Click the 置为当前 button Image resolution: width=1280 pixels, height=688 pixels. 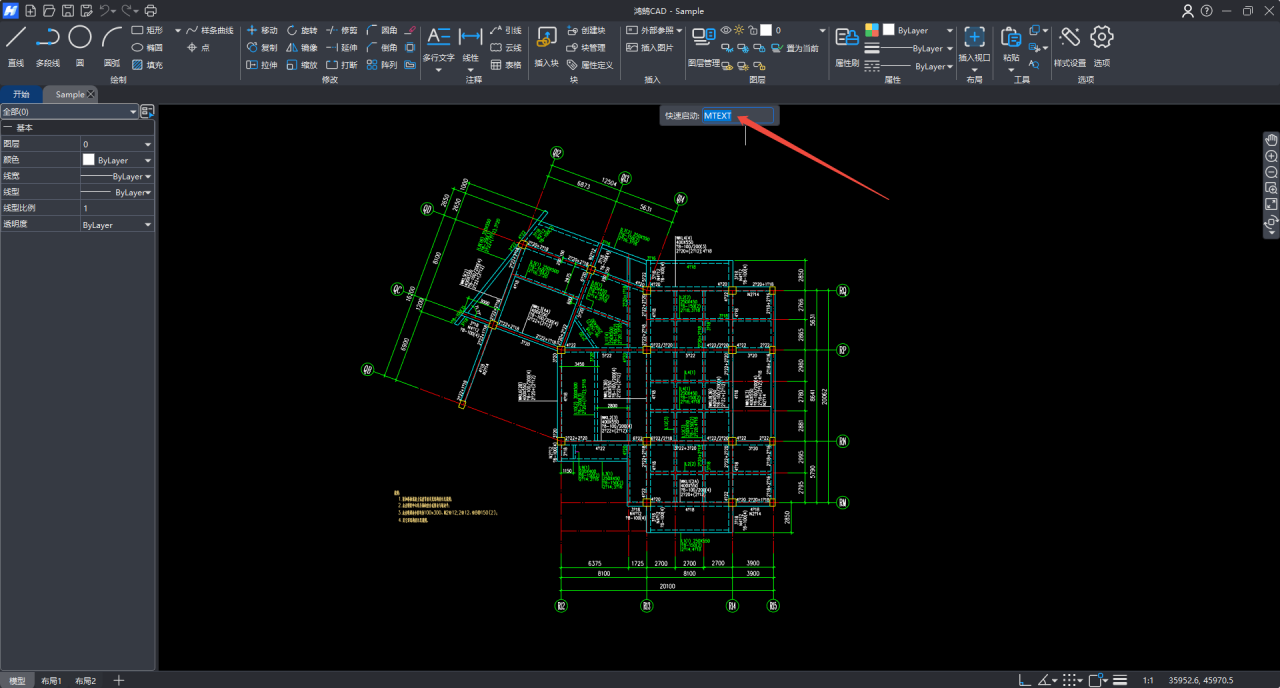[x=796, y=48]
